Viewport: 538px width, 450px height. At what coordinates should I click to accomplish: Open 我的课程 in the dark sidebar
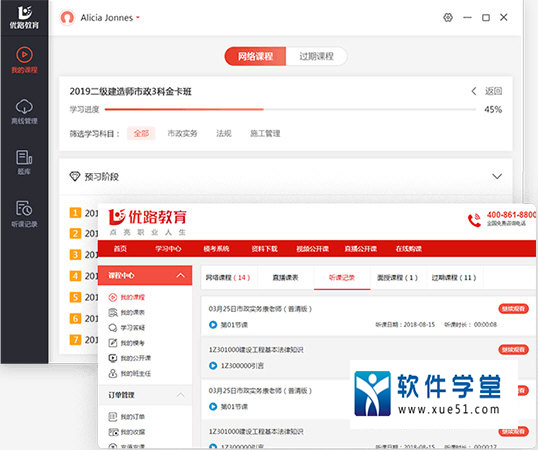(24, 60)
